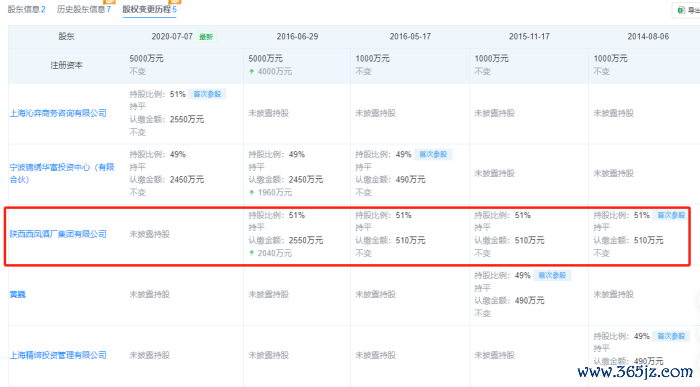Open 上海精缔投资管理有限公司 shareholder link
This screenshot has height=387, width=700.
coord(58,355)
